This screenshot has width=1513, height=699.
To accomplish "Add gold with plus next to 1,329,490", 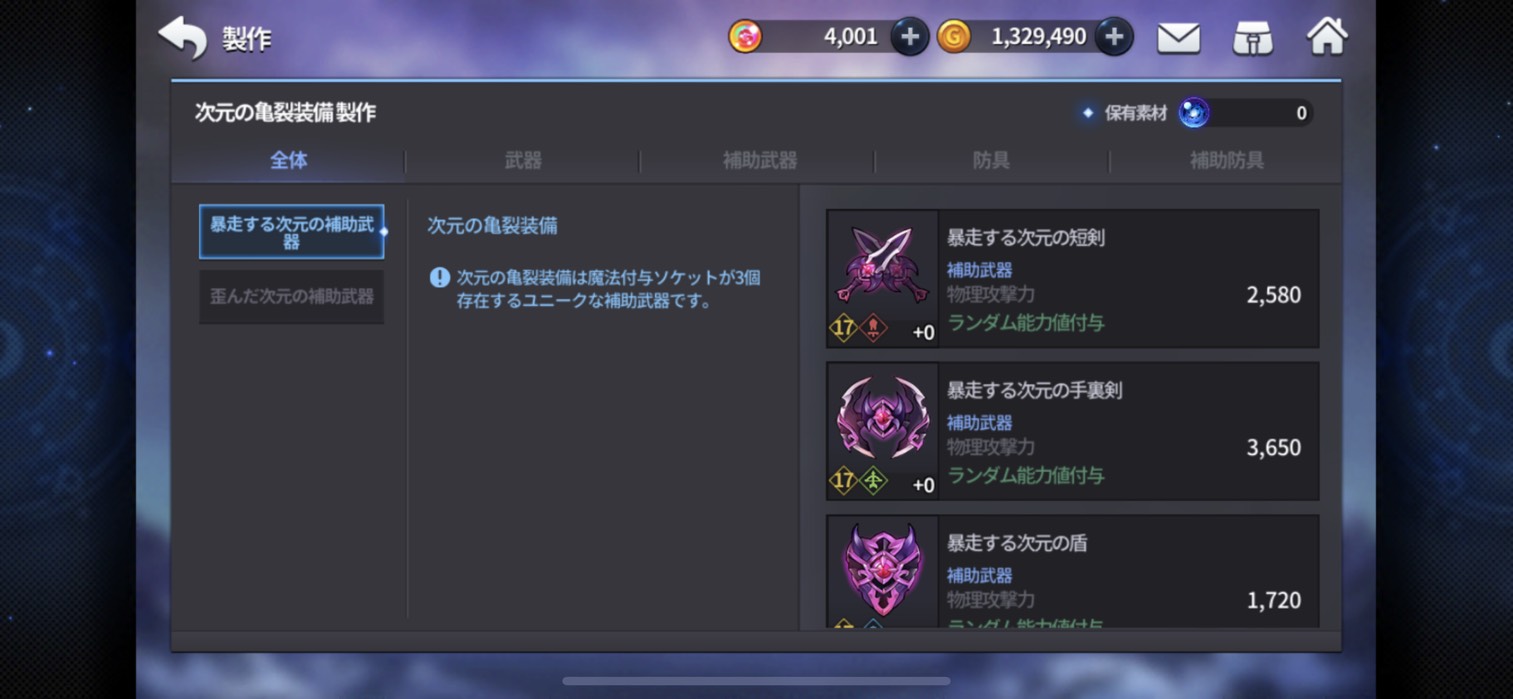I will [x=1114, y=37].
